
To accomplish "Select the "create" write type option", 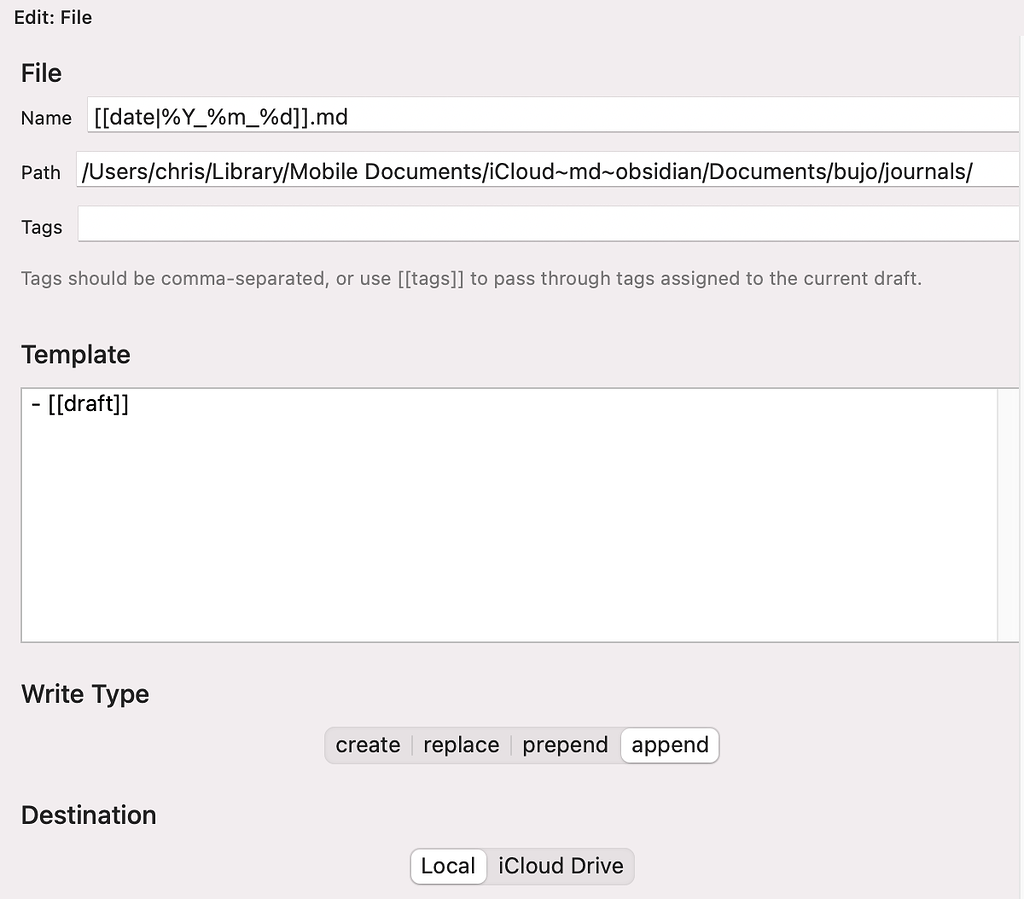I will coord(367,745).
